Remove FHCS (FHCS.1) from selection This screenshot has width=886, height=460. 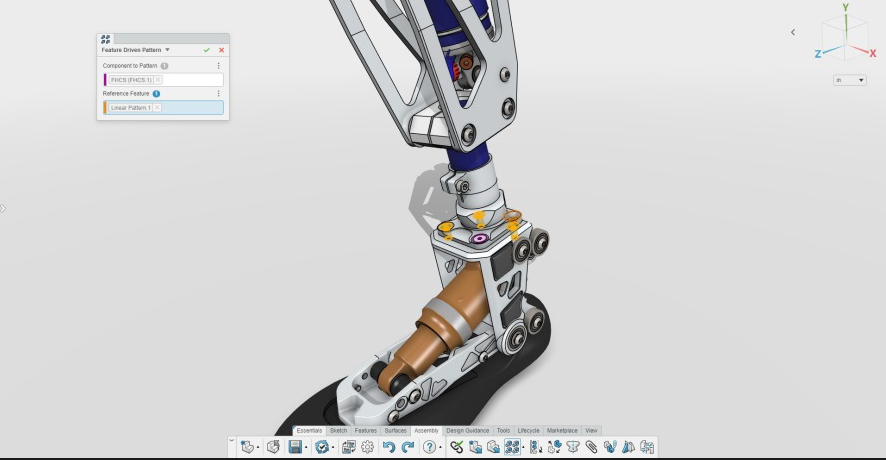[158, 80]
